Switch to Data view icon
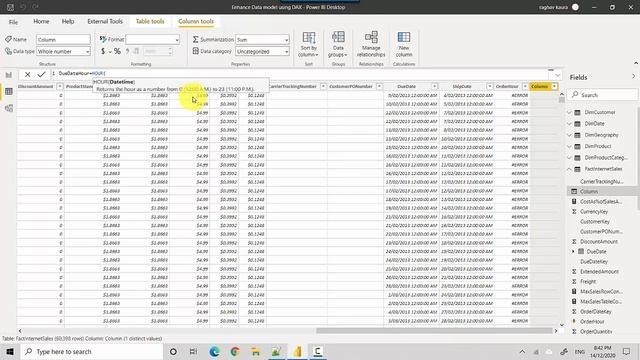The height and width of the screenshot is (360, 640). pos(9,91)
